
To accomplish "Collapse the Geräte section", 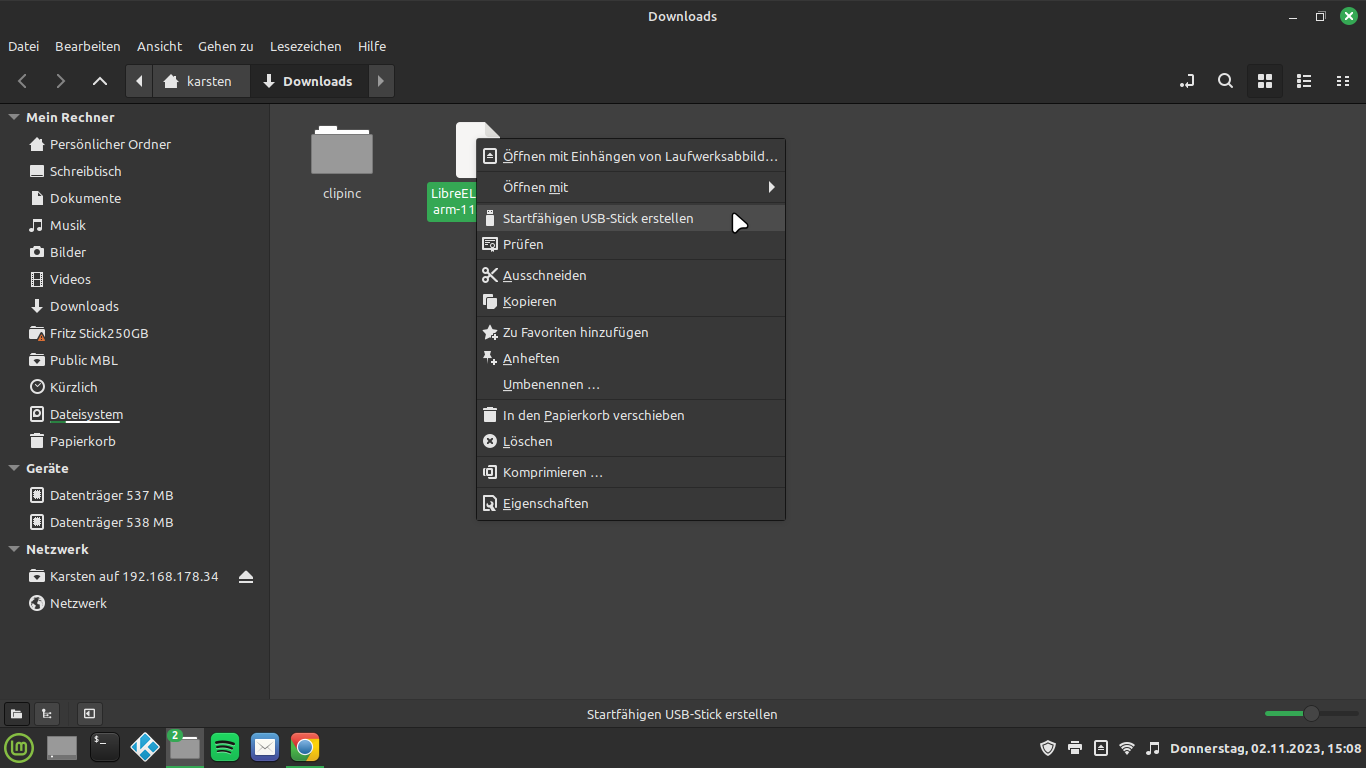I will [x=14, y=468].
